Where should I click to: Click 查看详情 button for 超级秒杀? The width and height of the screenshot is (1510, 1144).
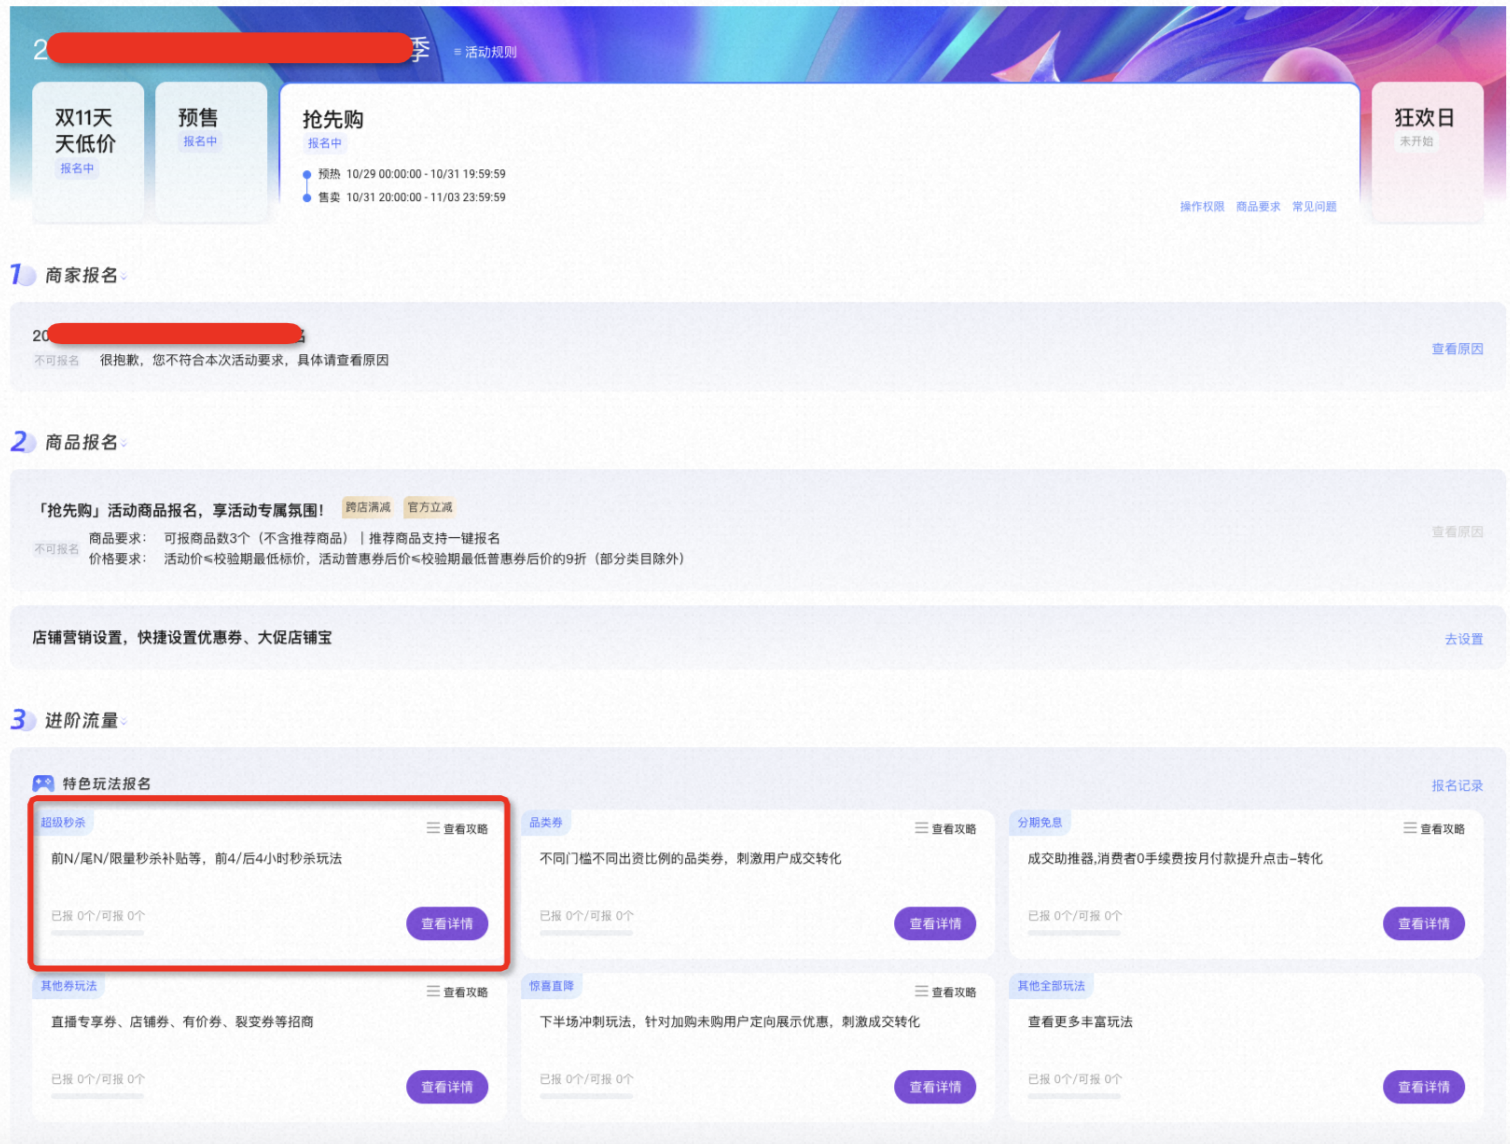(447, 924)
